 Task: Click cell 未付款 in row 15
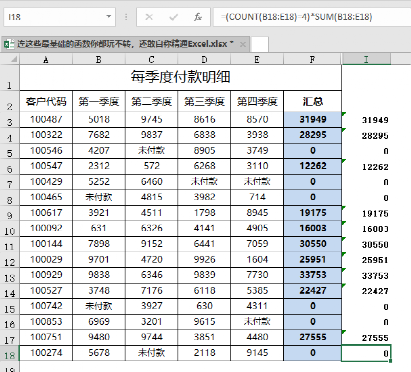click(x=99, y=306)
